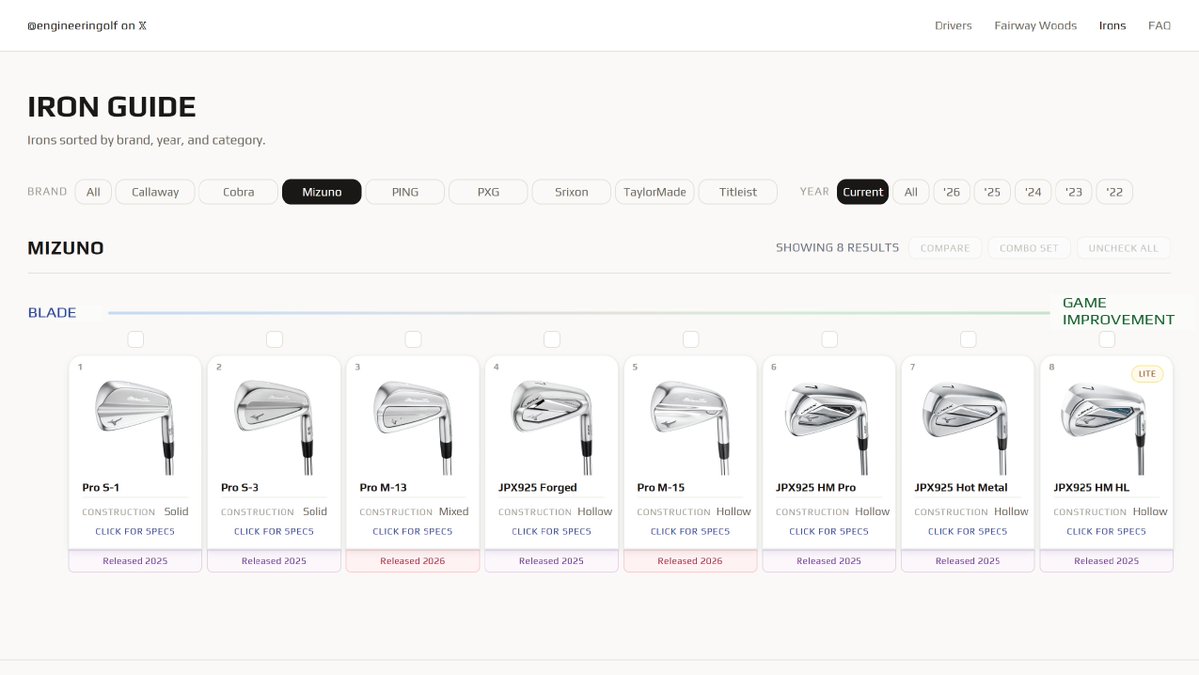Click the Uncheck All button
1199x675 pixels.
(x=1123, y=248)
